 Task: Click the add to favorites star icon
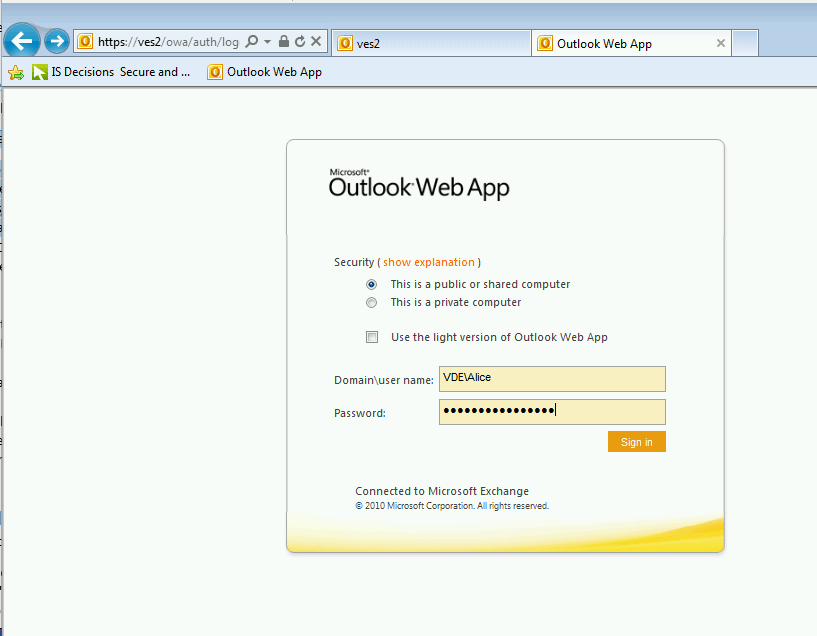click(x=16, y=72)
